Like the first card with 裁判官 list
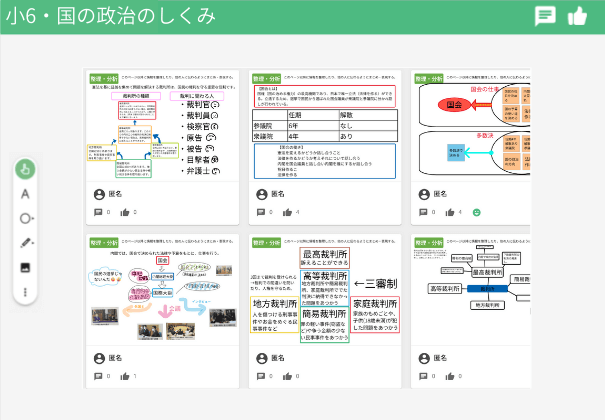The width and height of the screenshot is (605, 420). [125, 212]
